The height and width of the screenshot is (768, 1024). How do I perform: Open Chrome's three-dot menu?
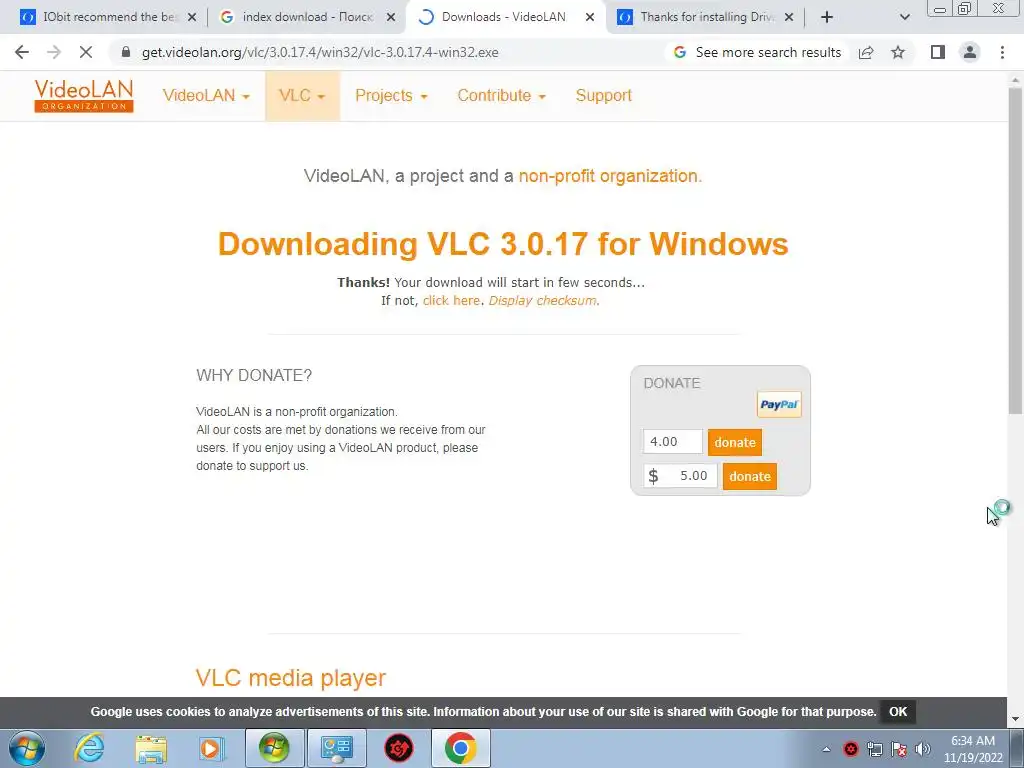[1002, 52]
